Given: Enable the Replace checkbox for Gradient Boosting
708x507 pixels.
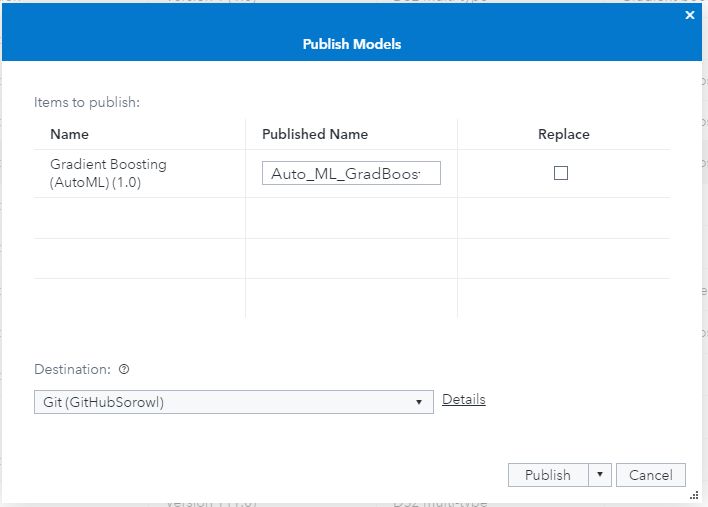Looking at the screenshot, I should 561,173.
